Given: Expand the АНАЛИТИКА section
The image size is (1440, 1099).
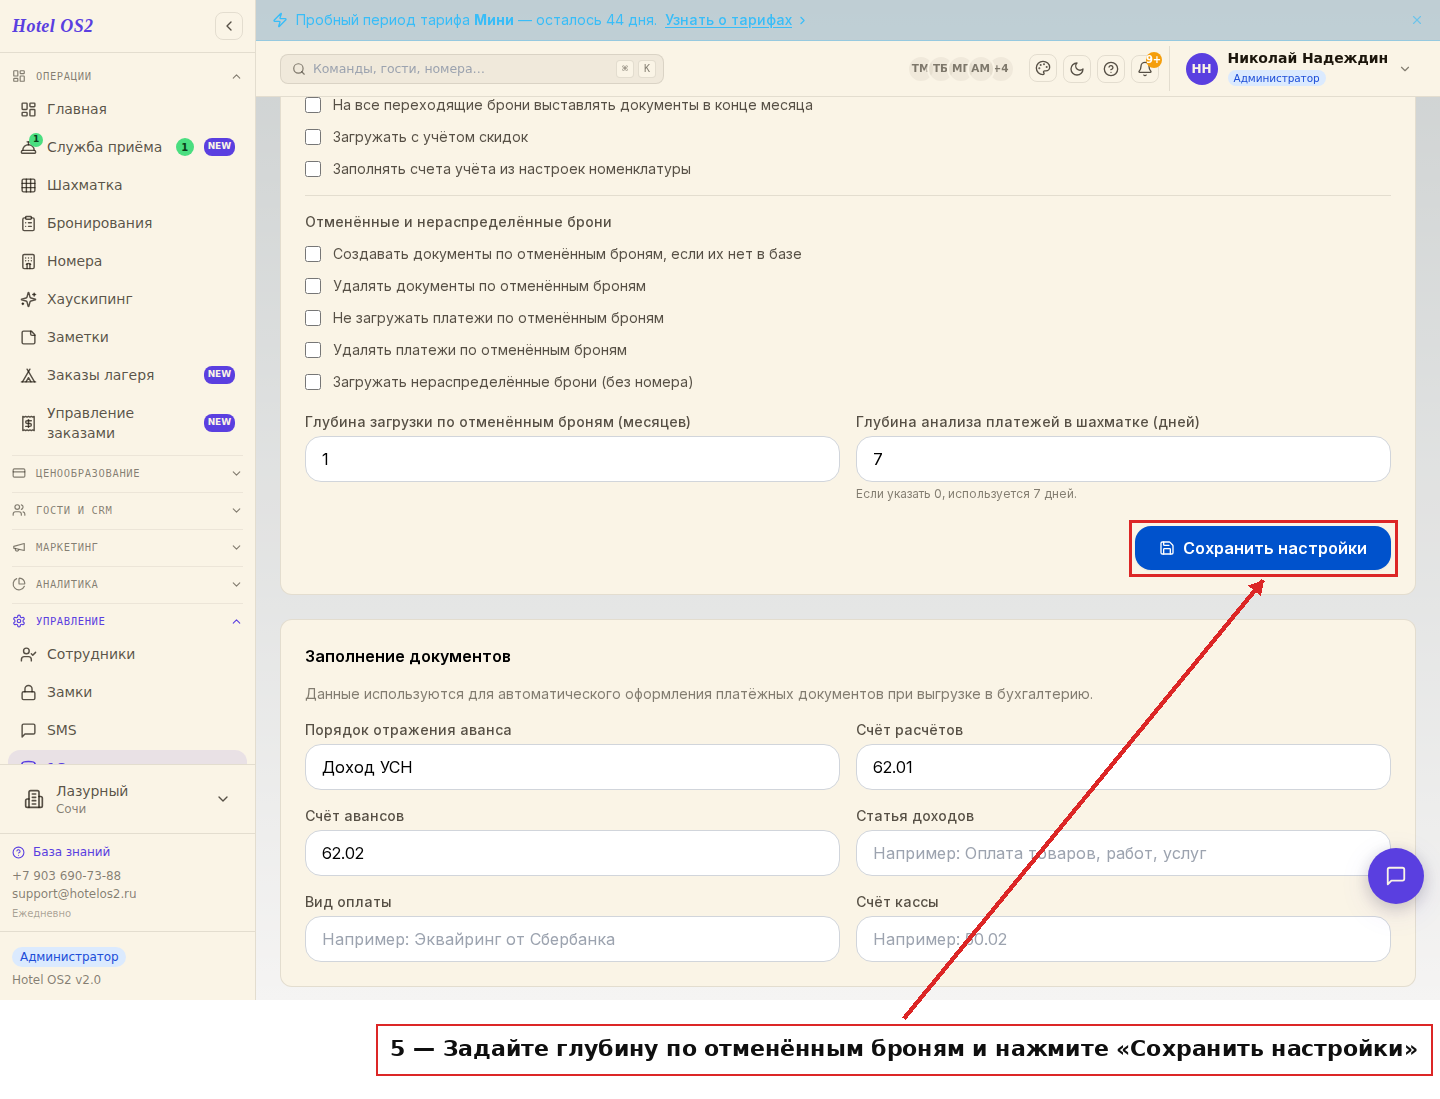Looking at the screenshot, I should tap(127, 584).
